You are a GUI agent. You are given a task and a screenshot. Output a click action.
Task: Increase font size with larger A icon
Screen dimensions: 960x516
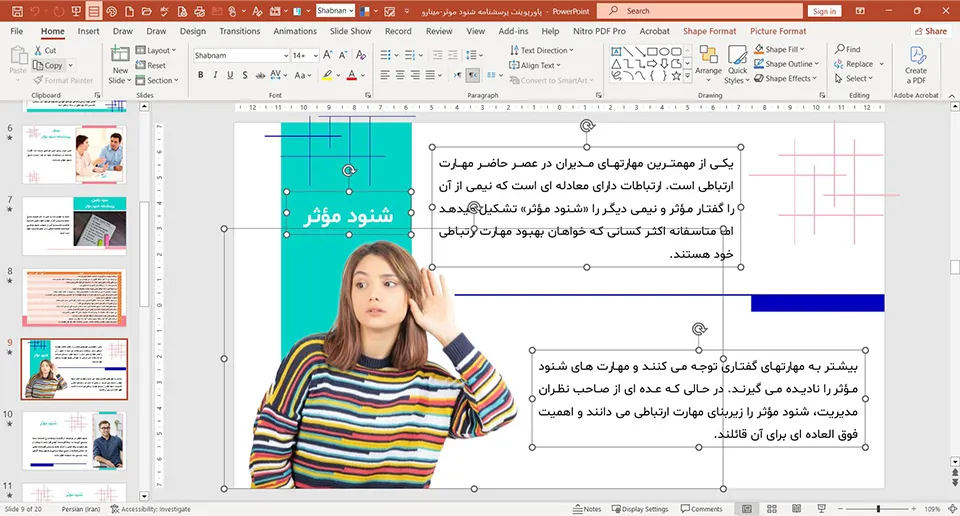pos(328,55)
